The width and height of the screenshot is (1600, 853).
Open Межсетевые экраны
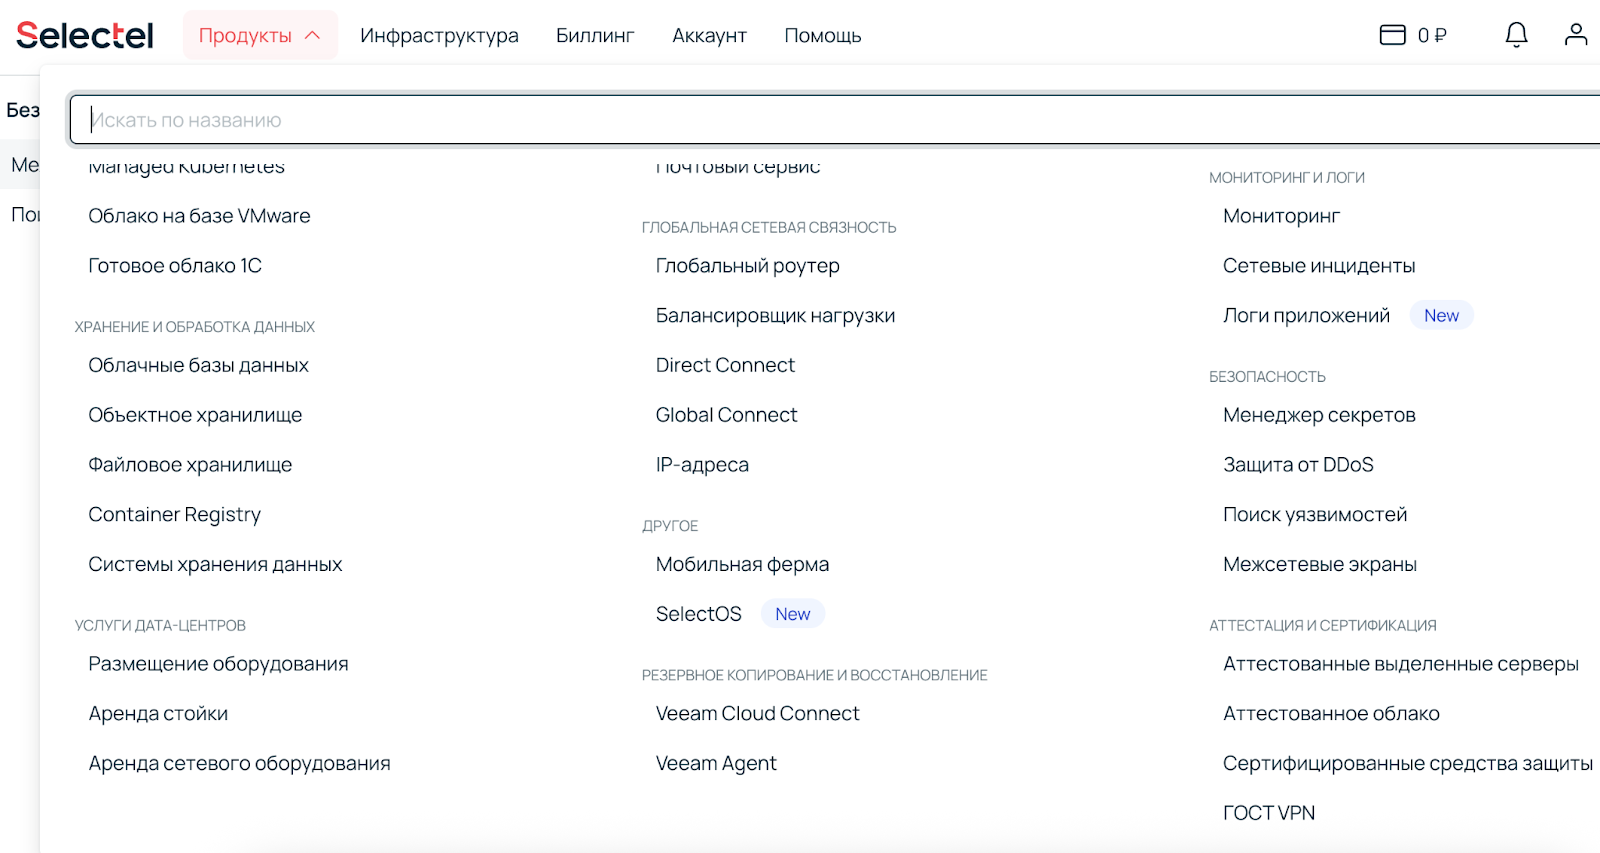(x=1320, y=564)
